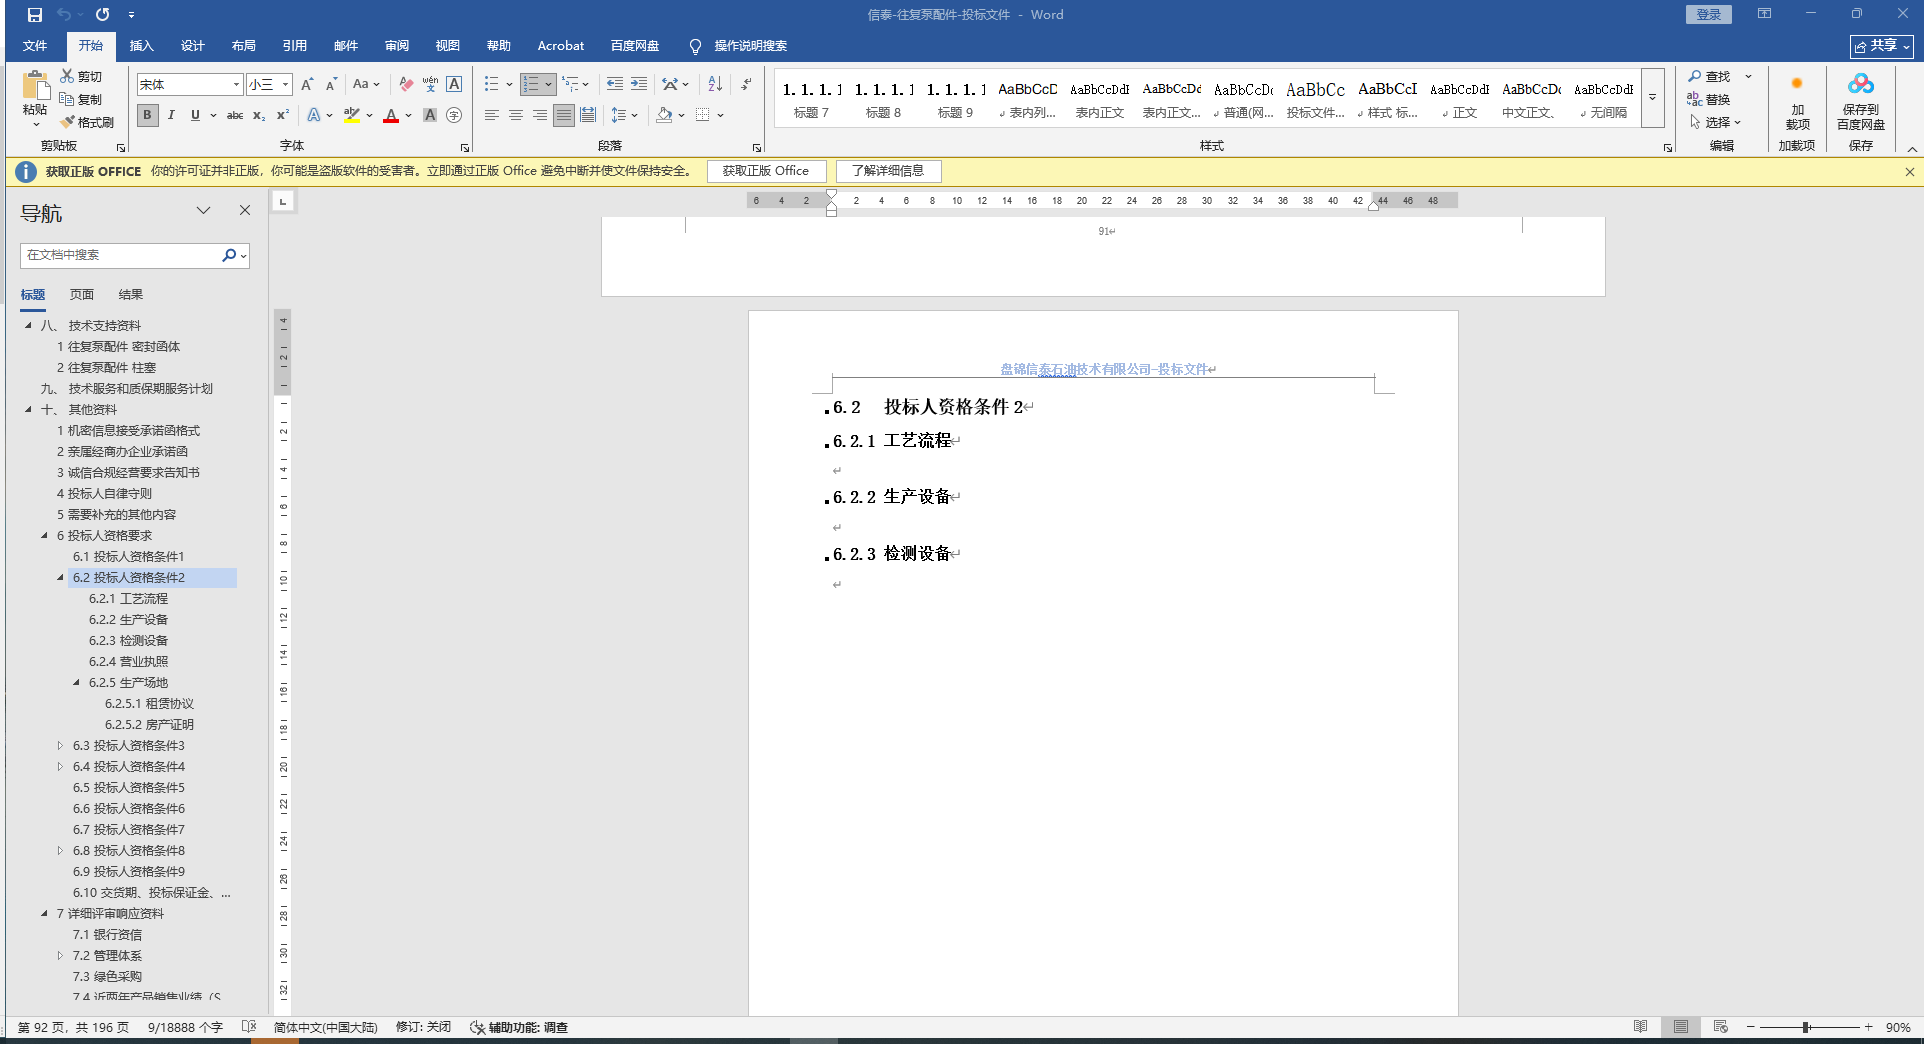
Task: Open the add-ins button
Action: pyautogui.click(x=1797, y=101)
